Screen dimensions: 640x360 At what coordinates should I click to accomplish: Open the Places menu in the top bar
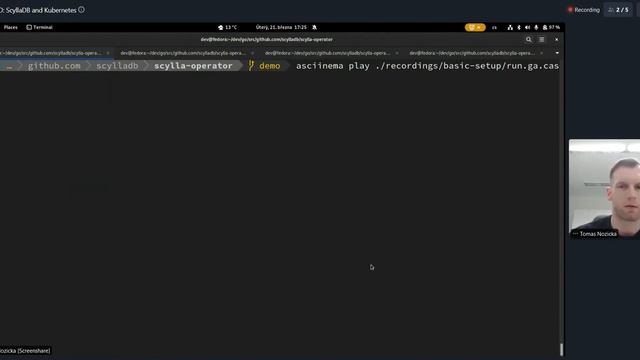point(11,27)
